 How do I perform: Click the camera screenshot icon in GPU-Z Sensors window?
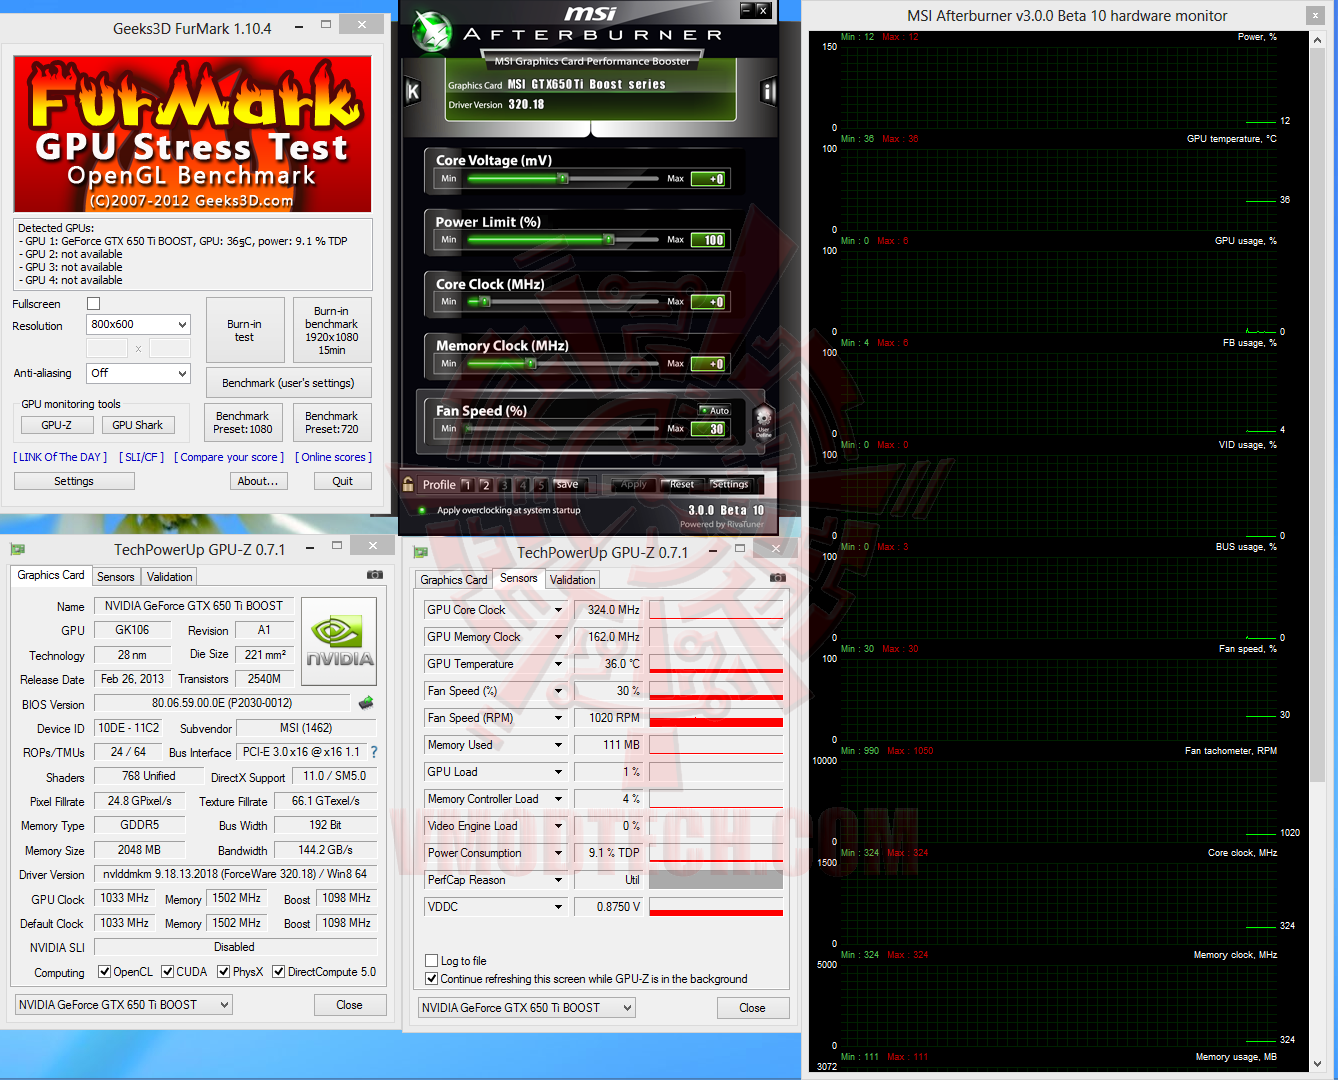tap(778, 578)
